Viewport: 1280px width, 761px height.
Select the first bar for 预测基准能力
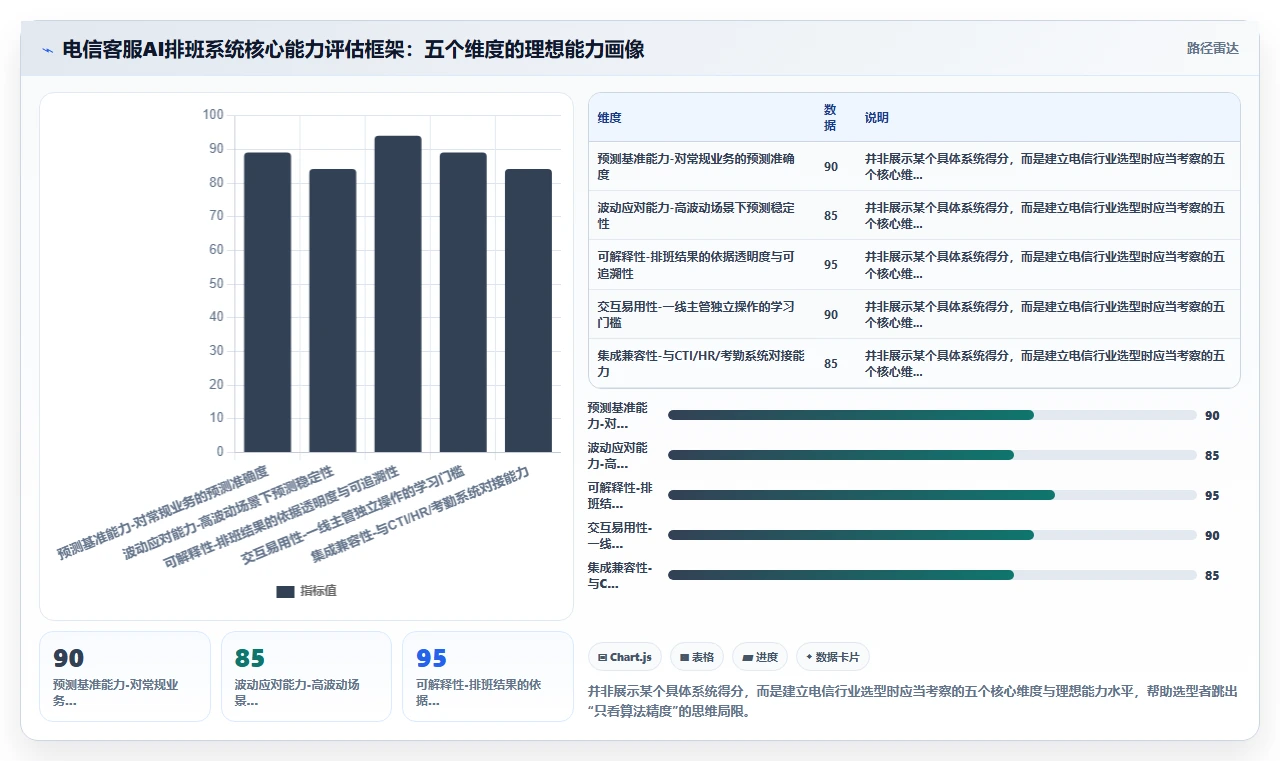coord(267,302)
